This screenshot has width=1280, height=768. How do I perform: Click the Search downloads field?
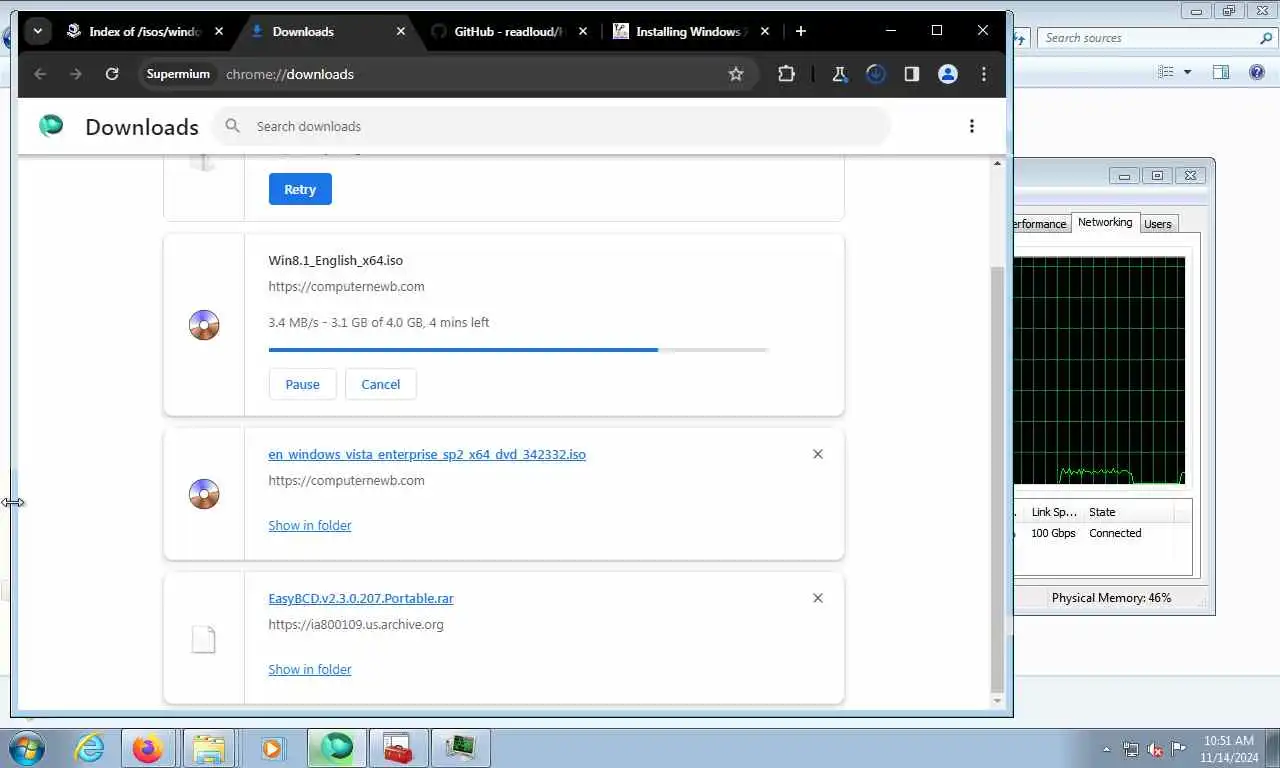(551, 126)
